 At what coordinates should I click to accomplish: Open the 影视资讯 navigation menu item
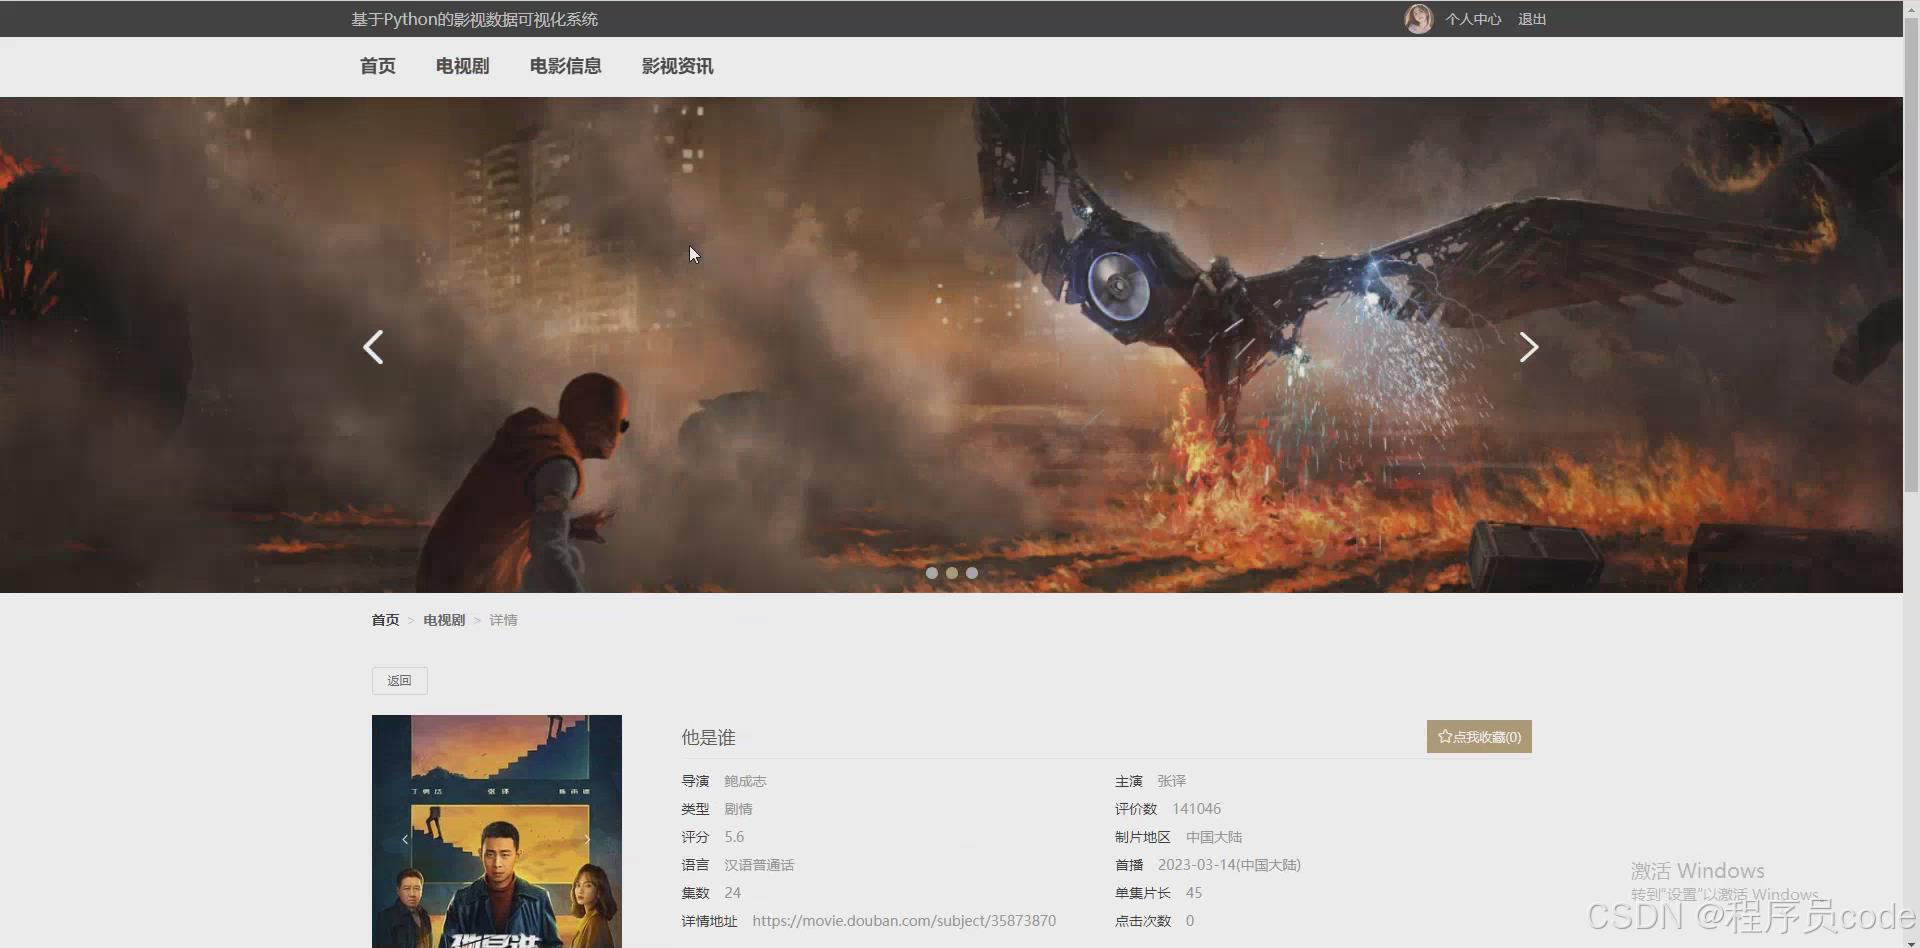point(678,66)
